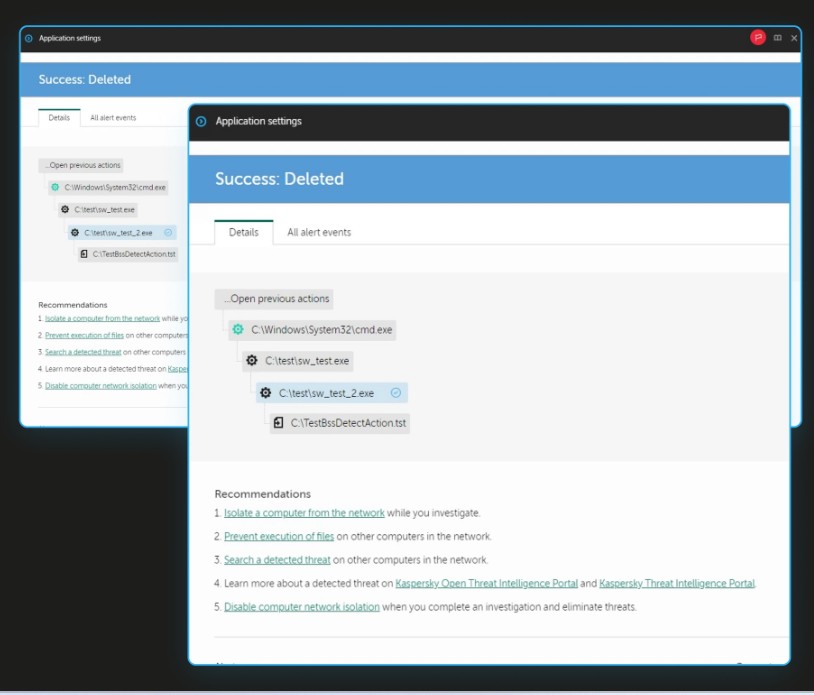Viewport: 814px width, 695px height.
Task: Click the gear icon beside sw_test_2.exe in the front window
Action: click(x=266, y=393)
